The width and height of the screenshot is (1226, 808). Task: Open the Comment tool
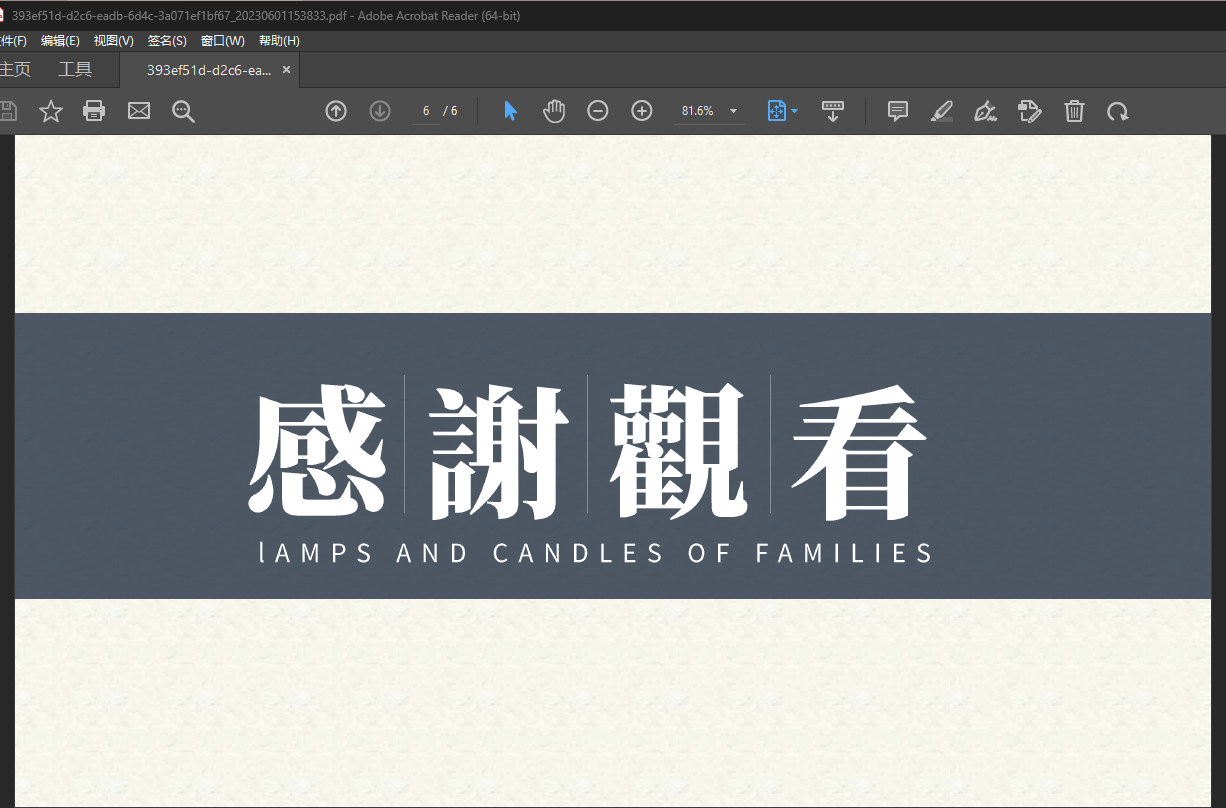pos(897,111)
